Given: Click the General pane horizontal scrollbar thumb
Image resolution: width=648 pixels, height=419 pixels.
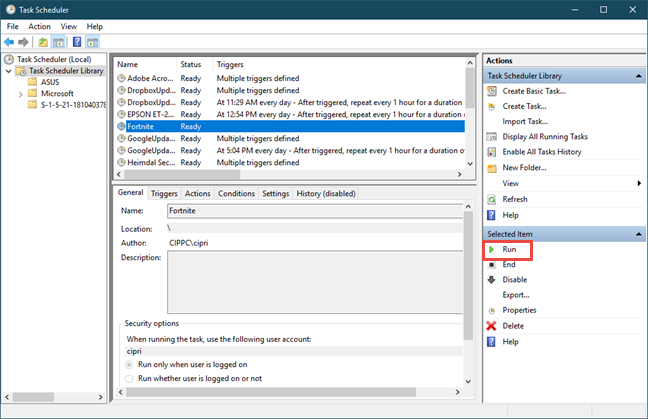Looking at the screenshot, I should pyautogui.click(x=271, y=392).
